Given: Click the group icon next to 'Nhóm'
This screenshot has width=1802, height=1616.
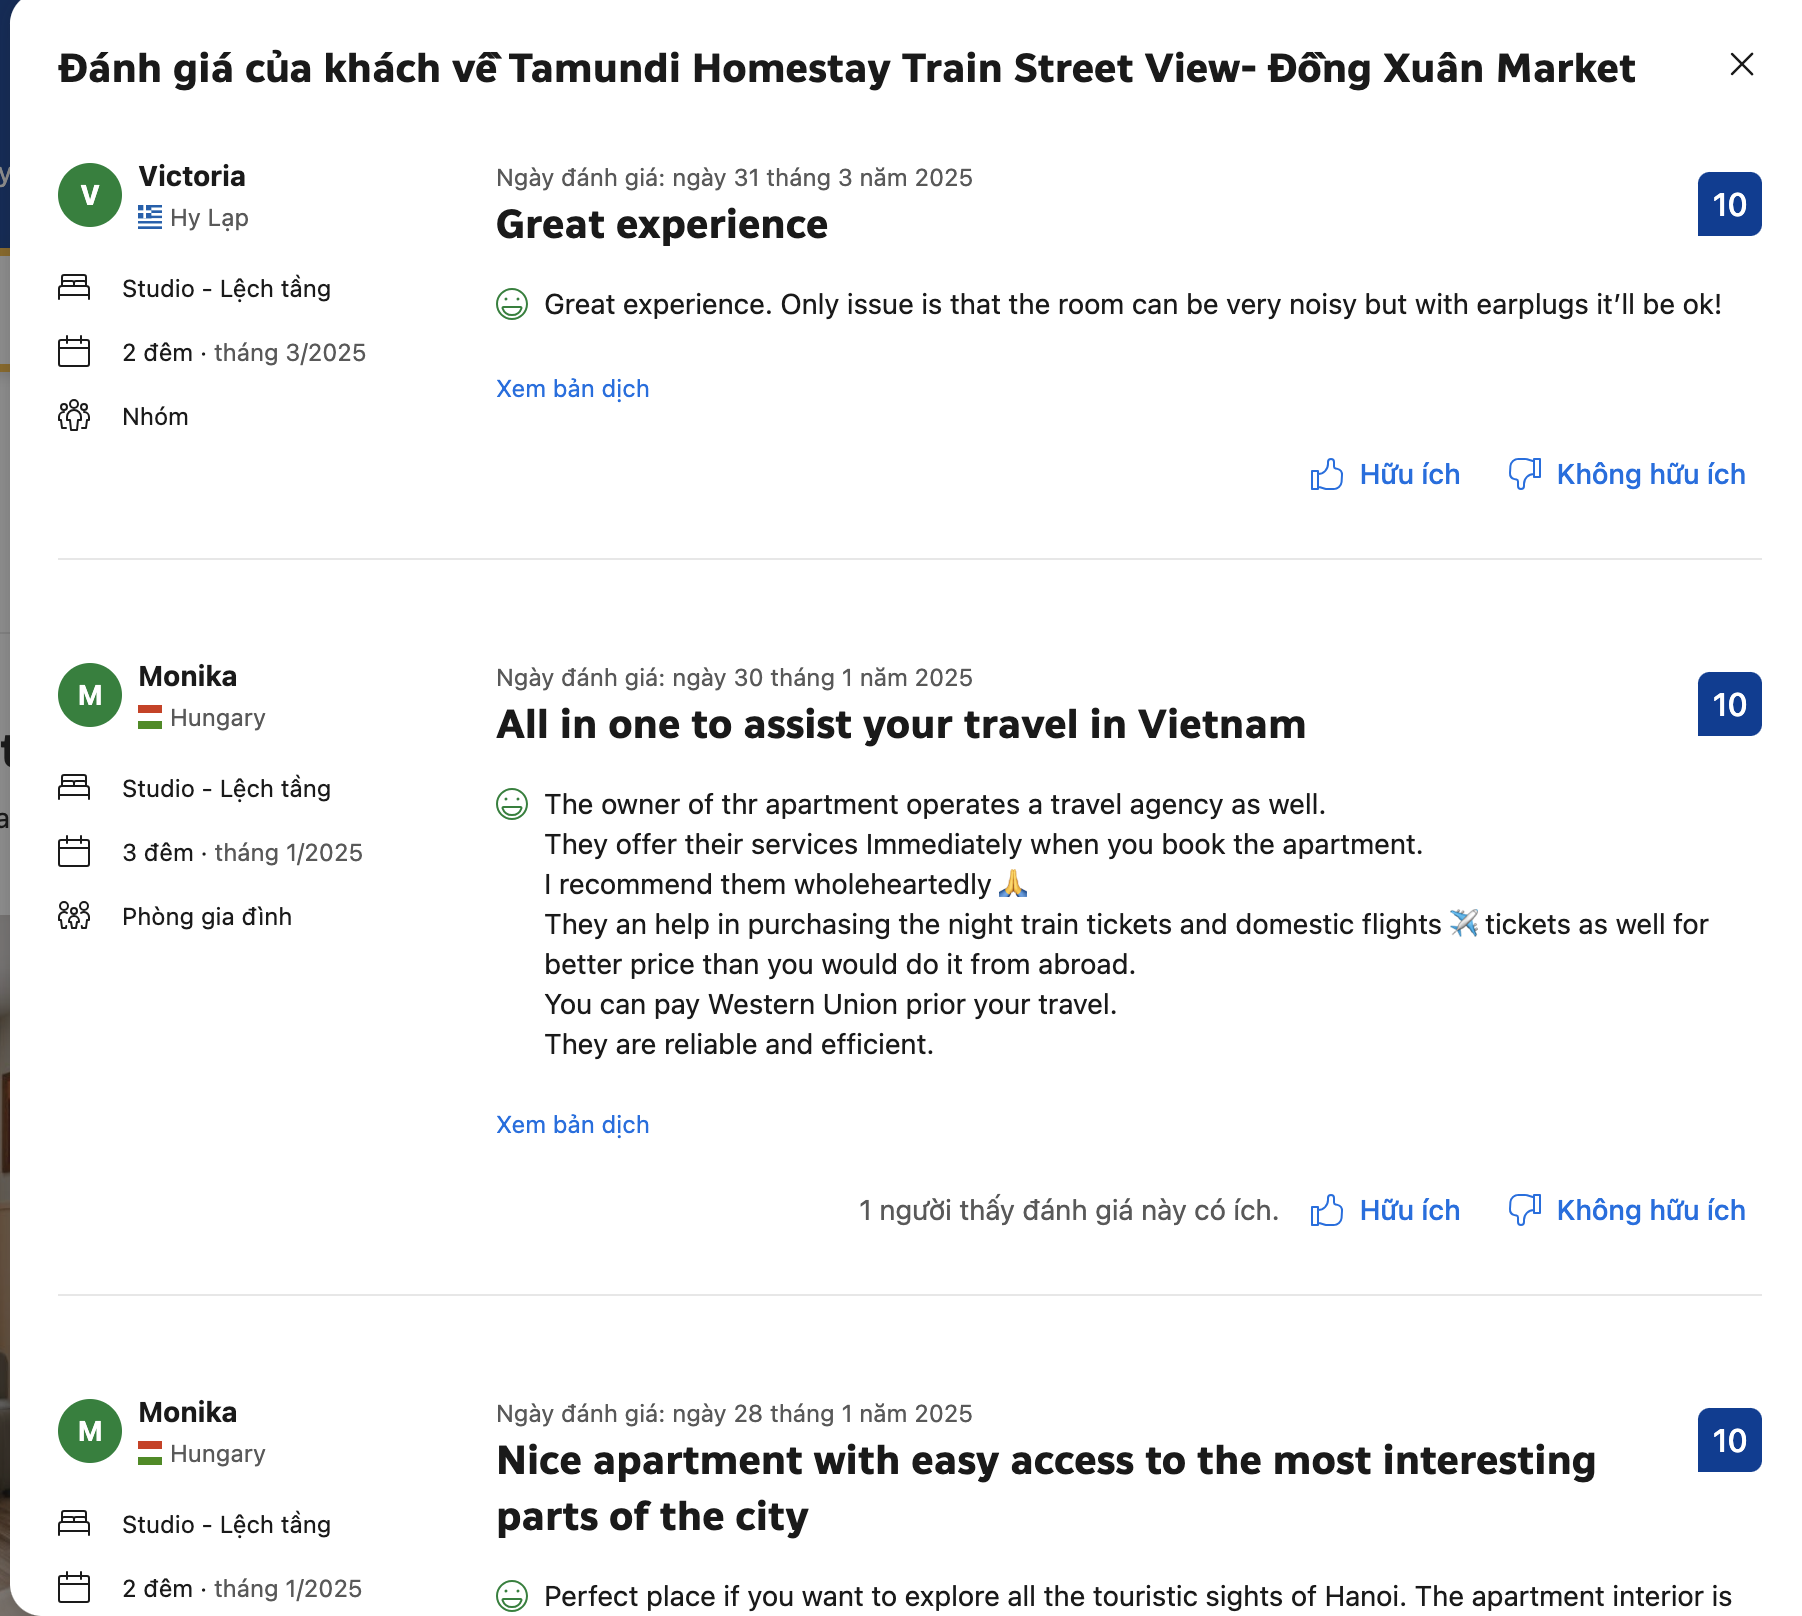Looking at the screenshot, I should 74,416.
